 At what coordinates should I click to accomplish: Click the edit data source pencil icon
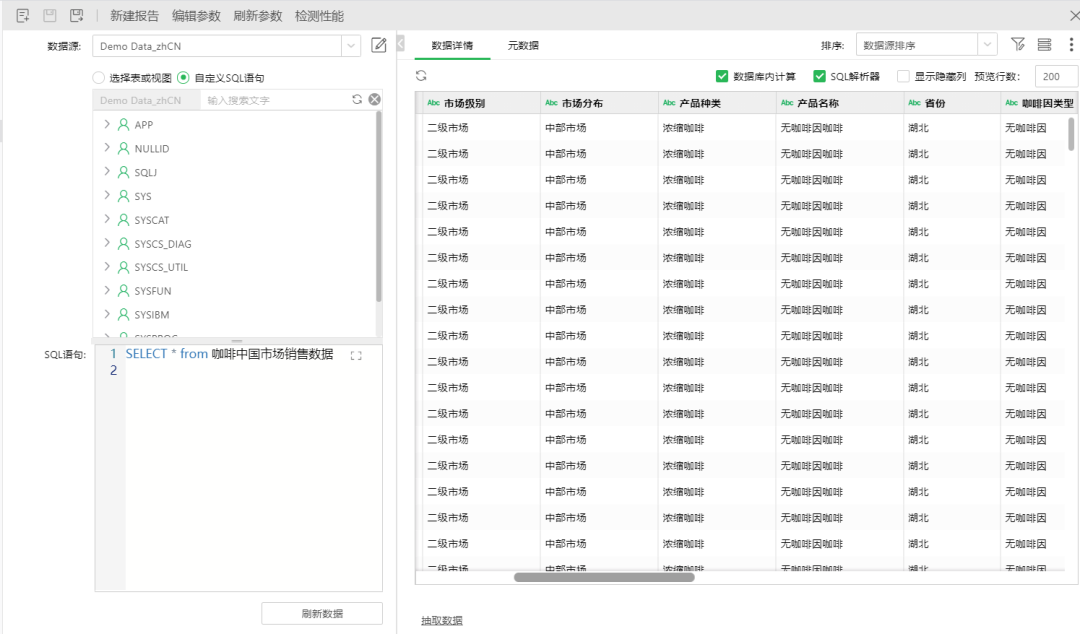tap(379, 45)
